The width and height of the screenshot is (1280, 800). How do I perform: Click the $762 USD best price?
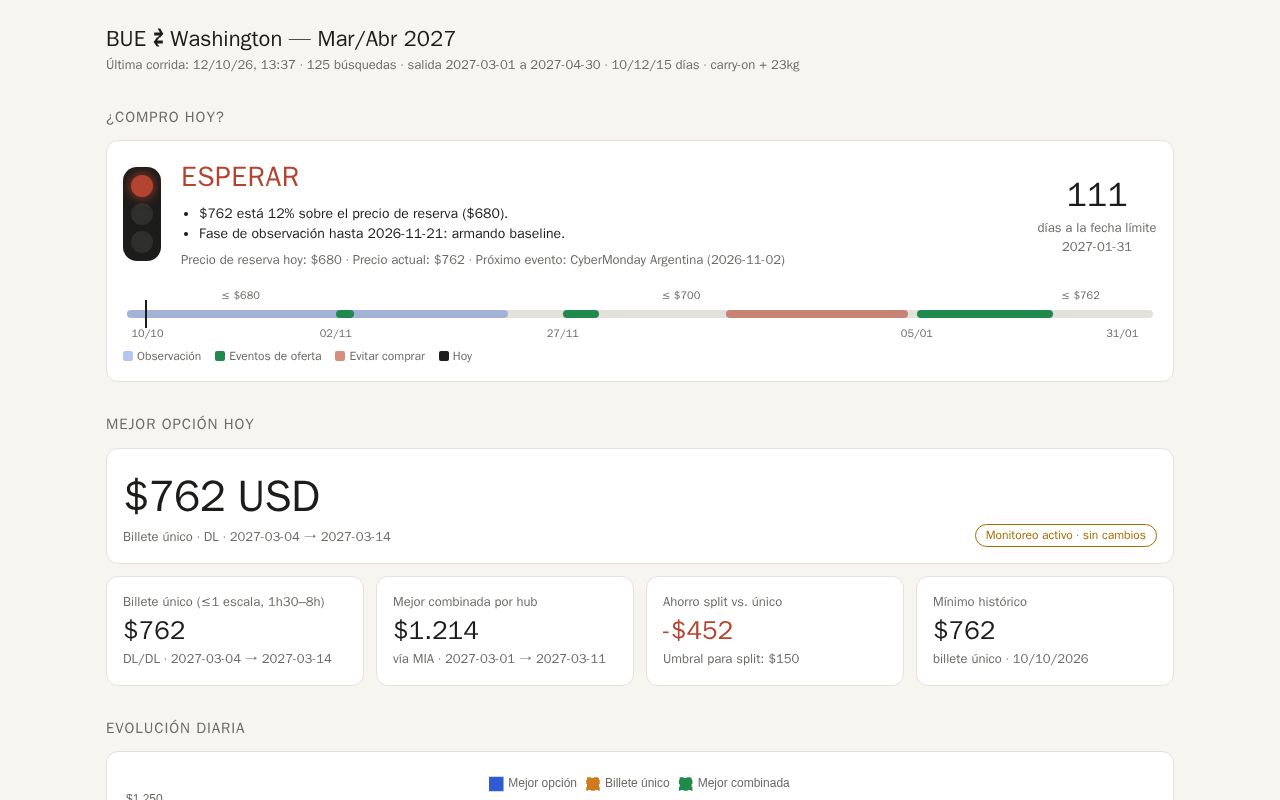[222, 497]
